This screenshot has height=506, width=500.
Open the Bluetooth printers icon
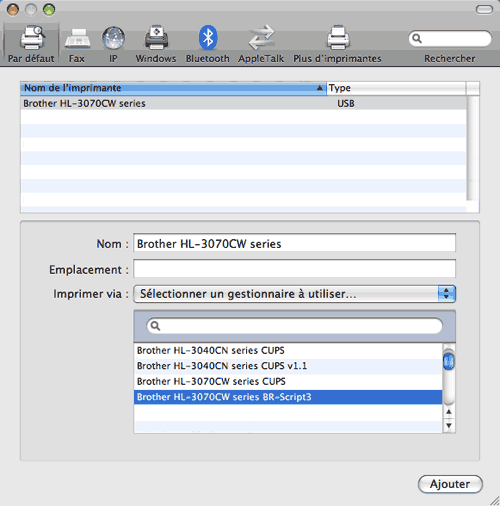pos(208,37)
